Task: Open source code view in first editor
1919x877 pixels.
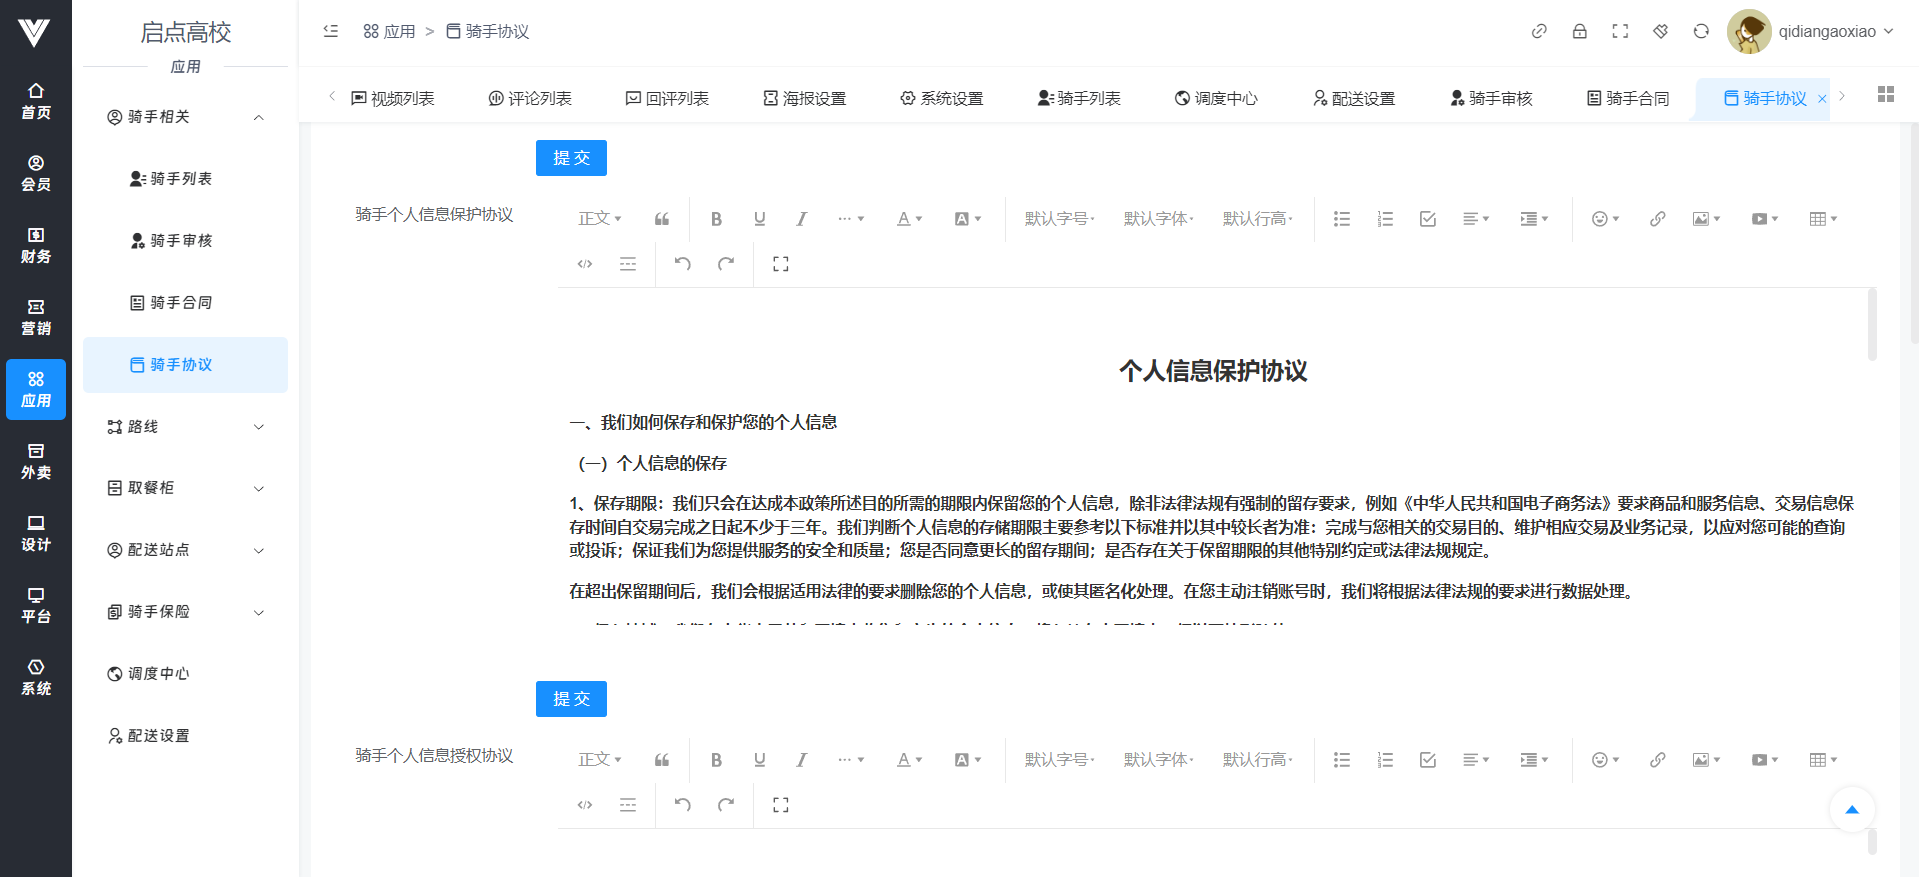Action: click(585, 264)
